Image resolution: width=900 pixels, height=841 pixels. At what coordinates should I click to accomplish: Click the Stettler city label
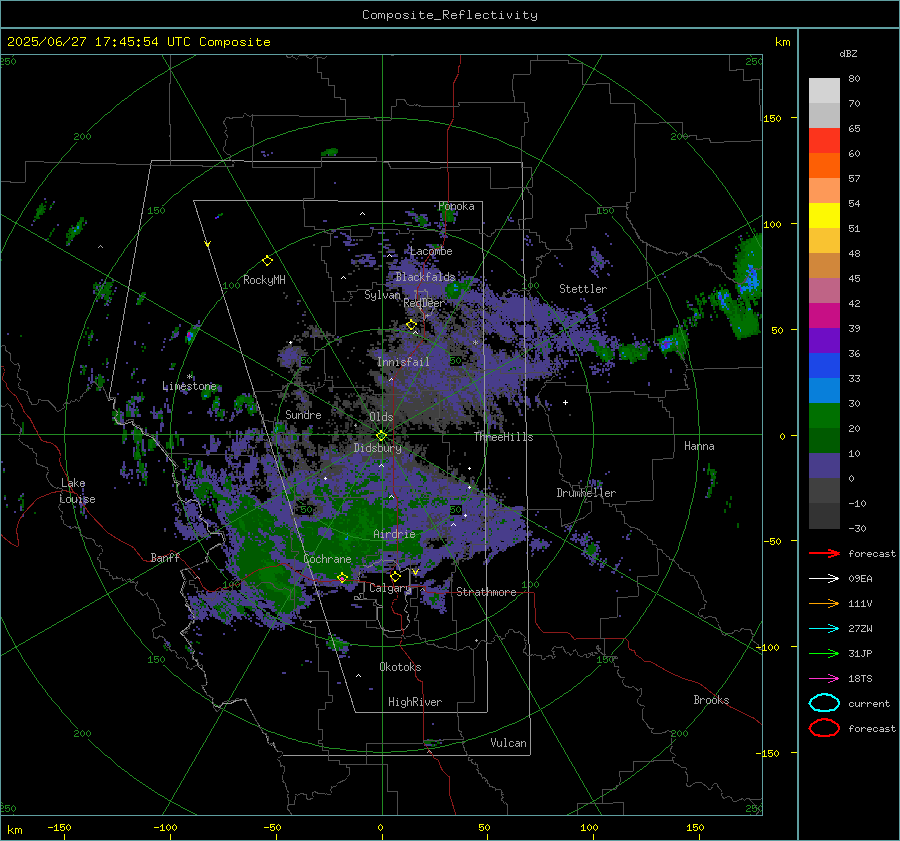[583, 289]
